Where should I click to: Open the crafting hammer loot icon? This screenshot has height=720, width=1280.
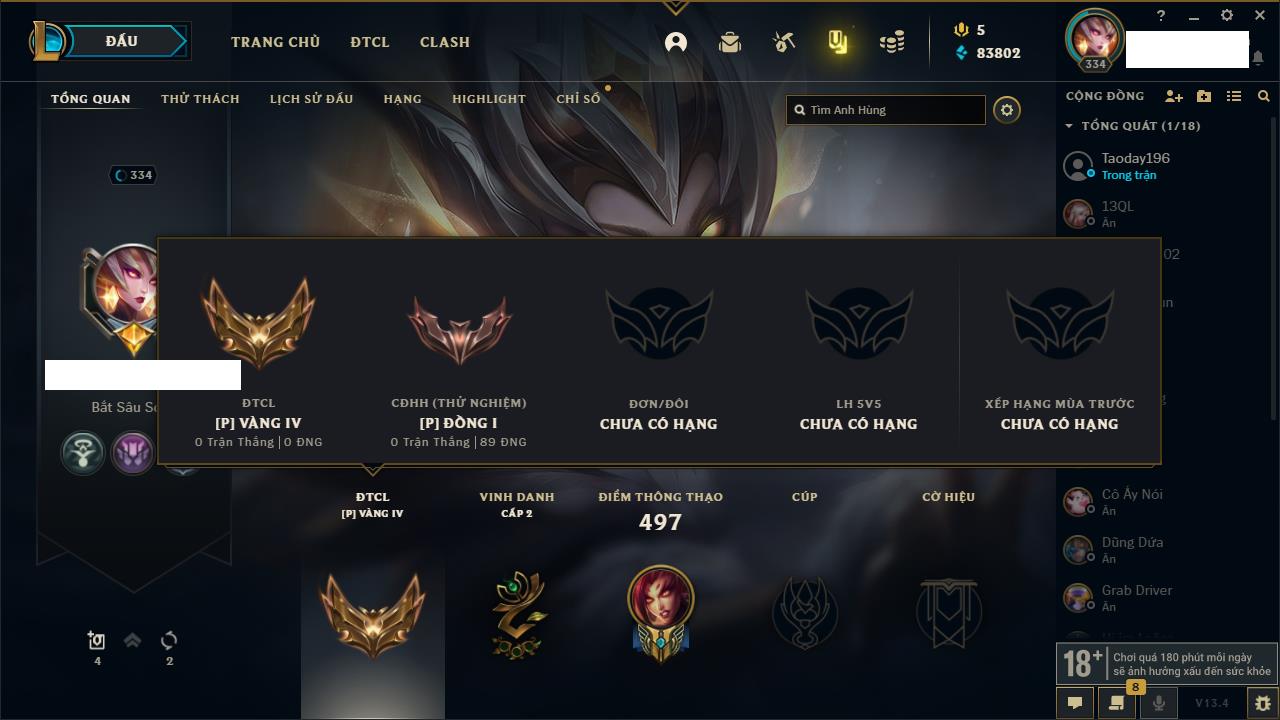tap(783, 42)
